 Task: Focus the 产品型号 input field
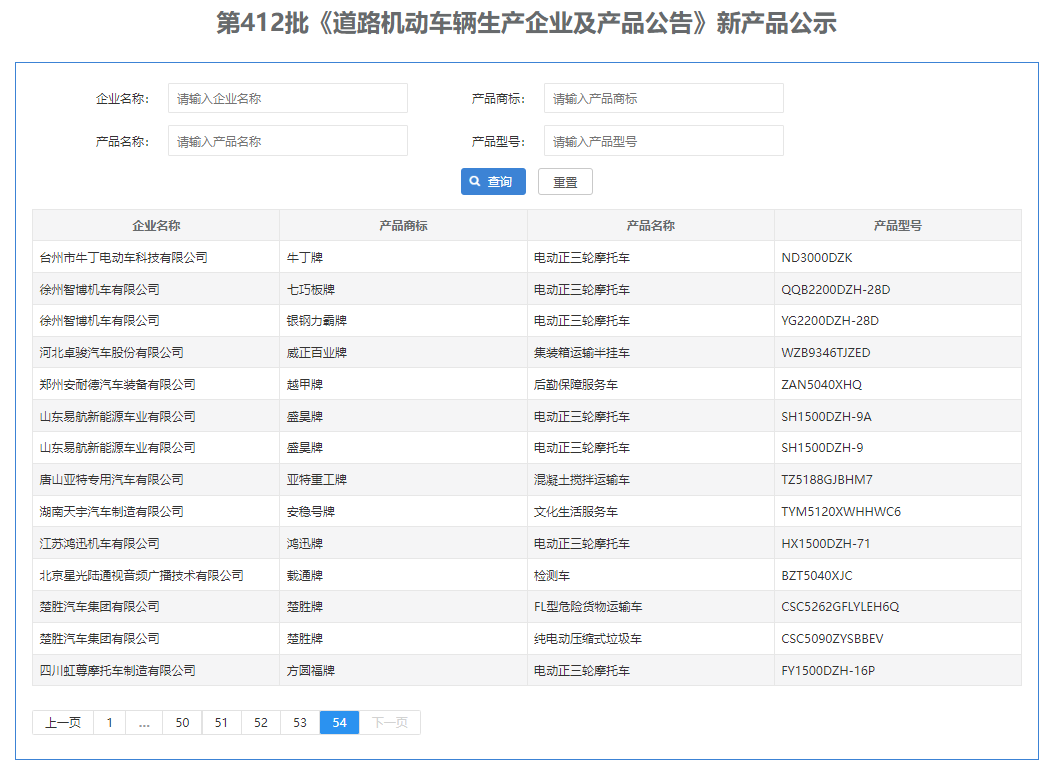(663, 141)
